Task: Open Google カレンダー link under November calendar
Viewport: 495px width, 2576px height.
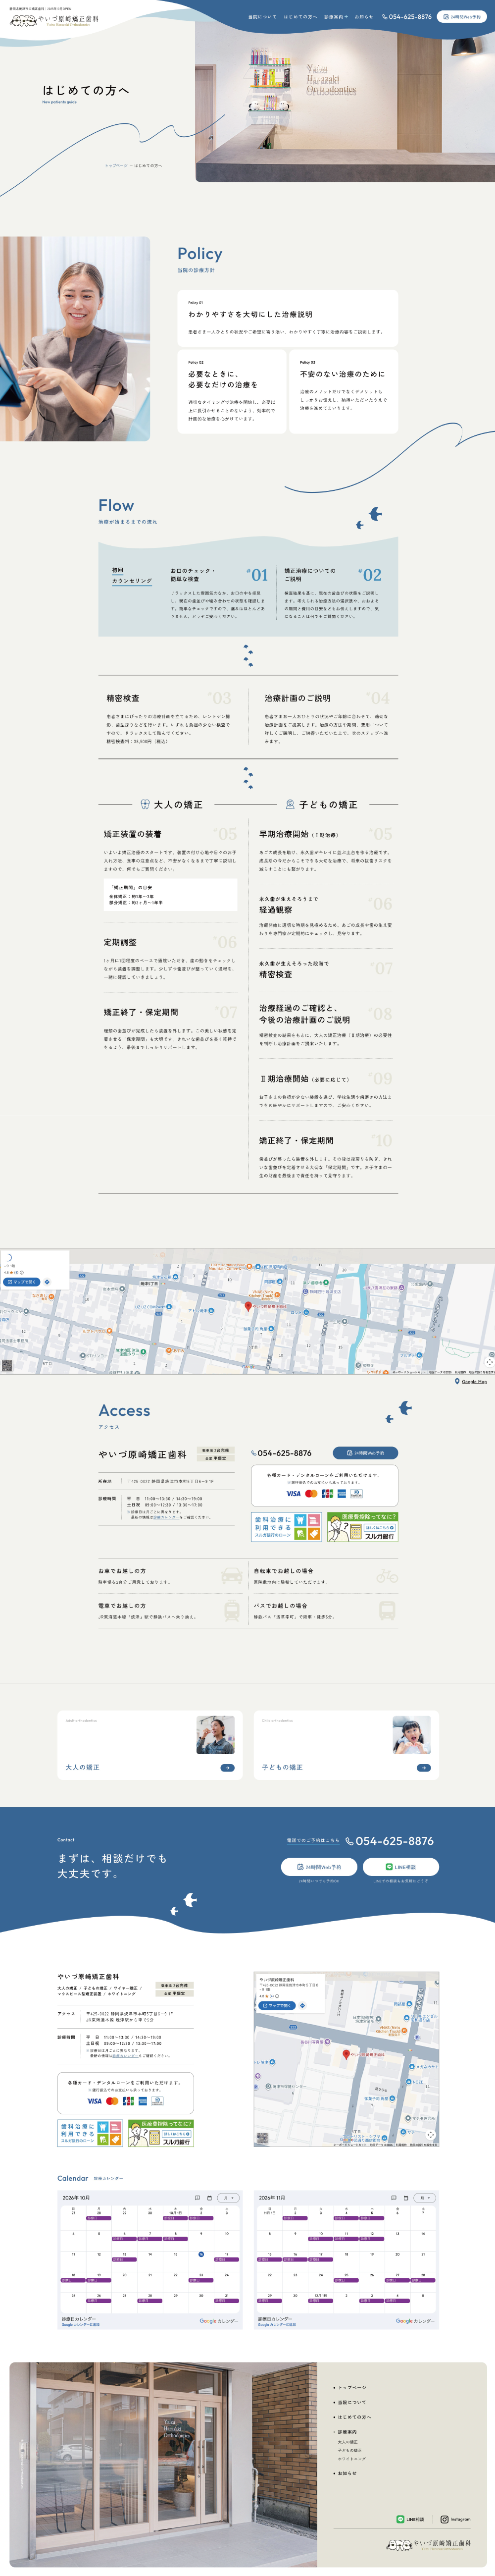Action: 415,2321
